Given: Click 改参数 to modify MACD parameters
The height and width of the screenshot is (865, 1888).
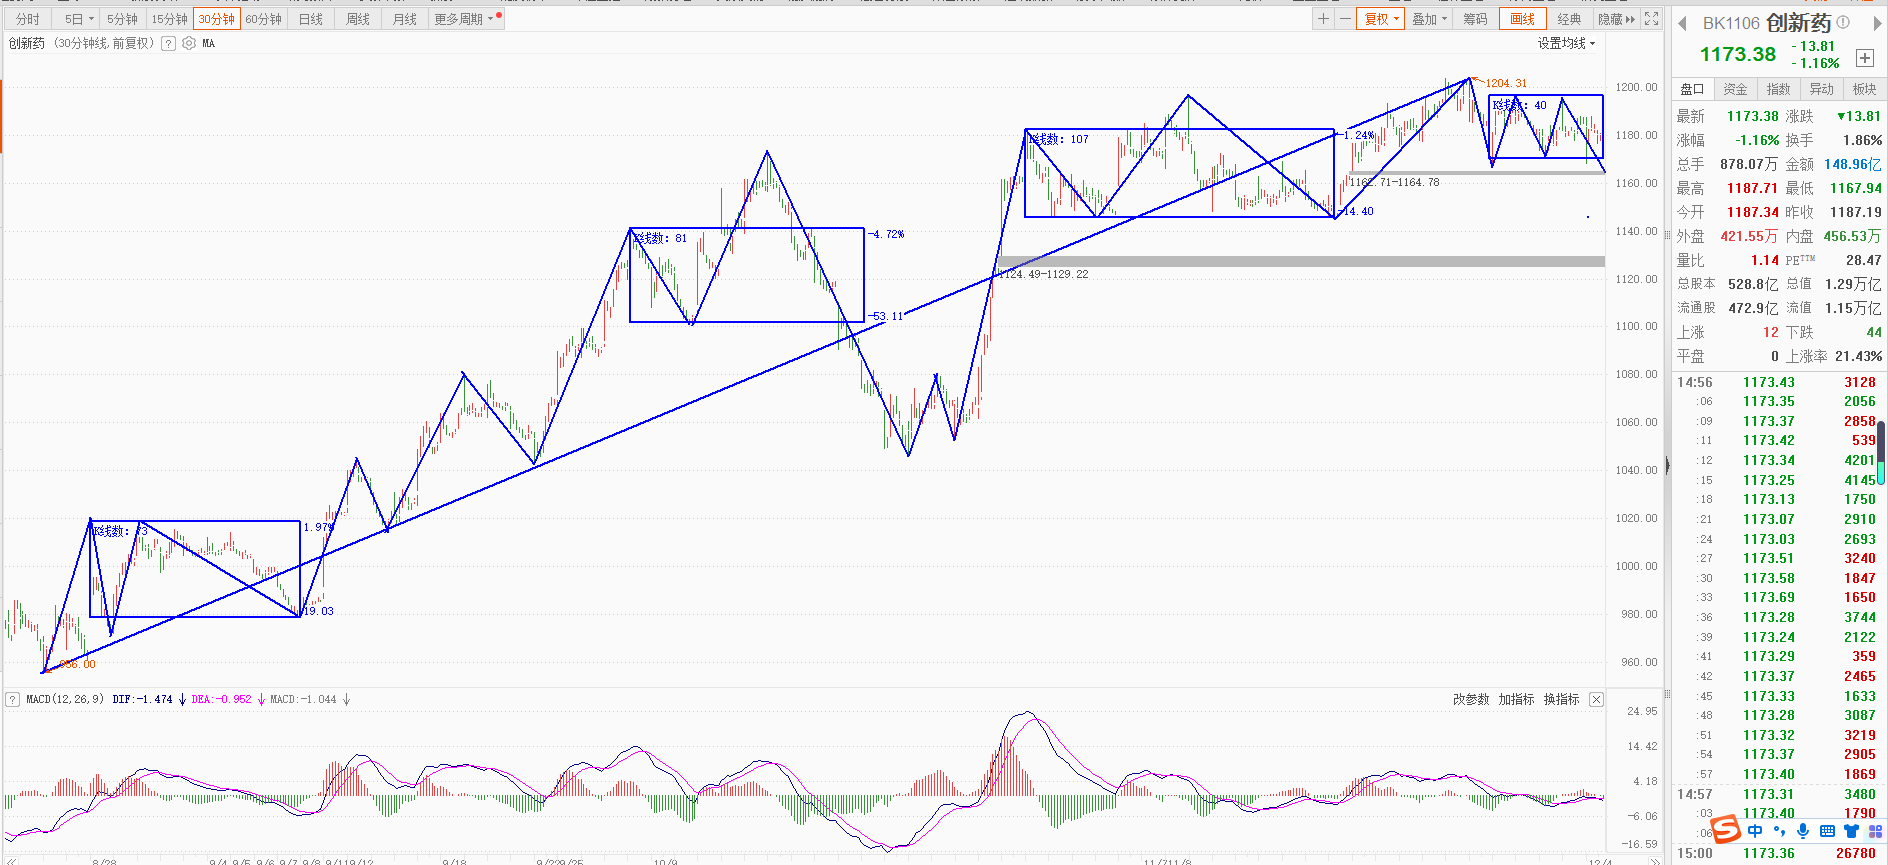Looking at the screenshot, I should 1471,699.
